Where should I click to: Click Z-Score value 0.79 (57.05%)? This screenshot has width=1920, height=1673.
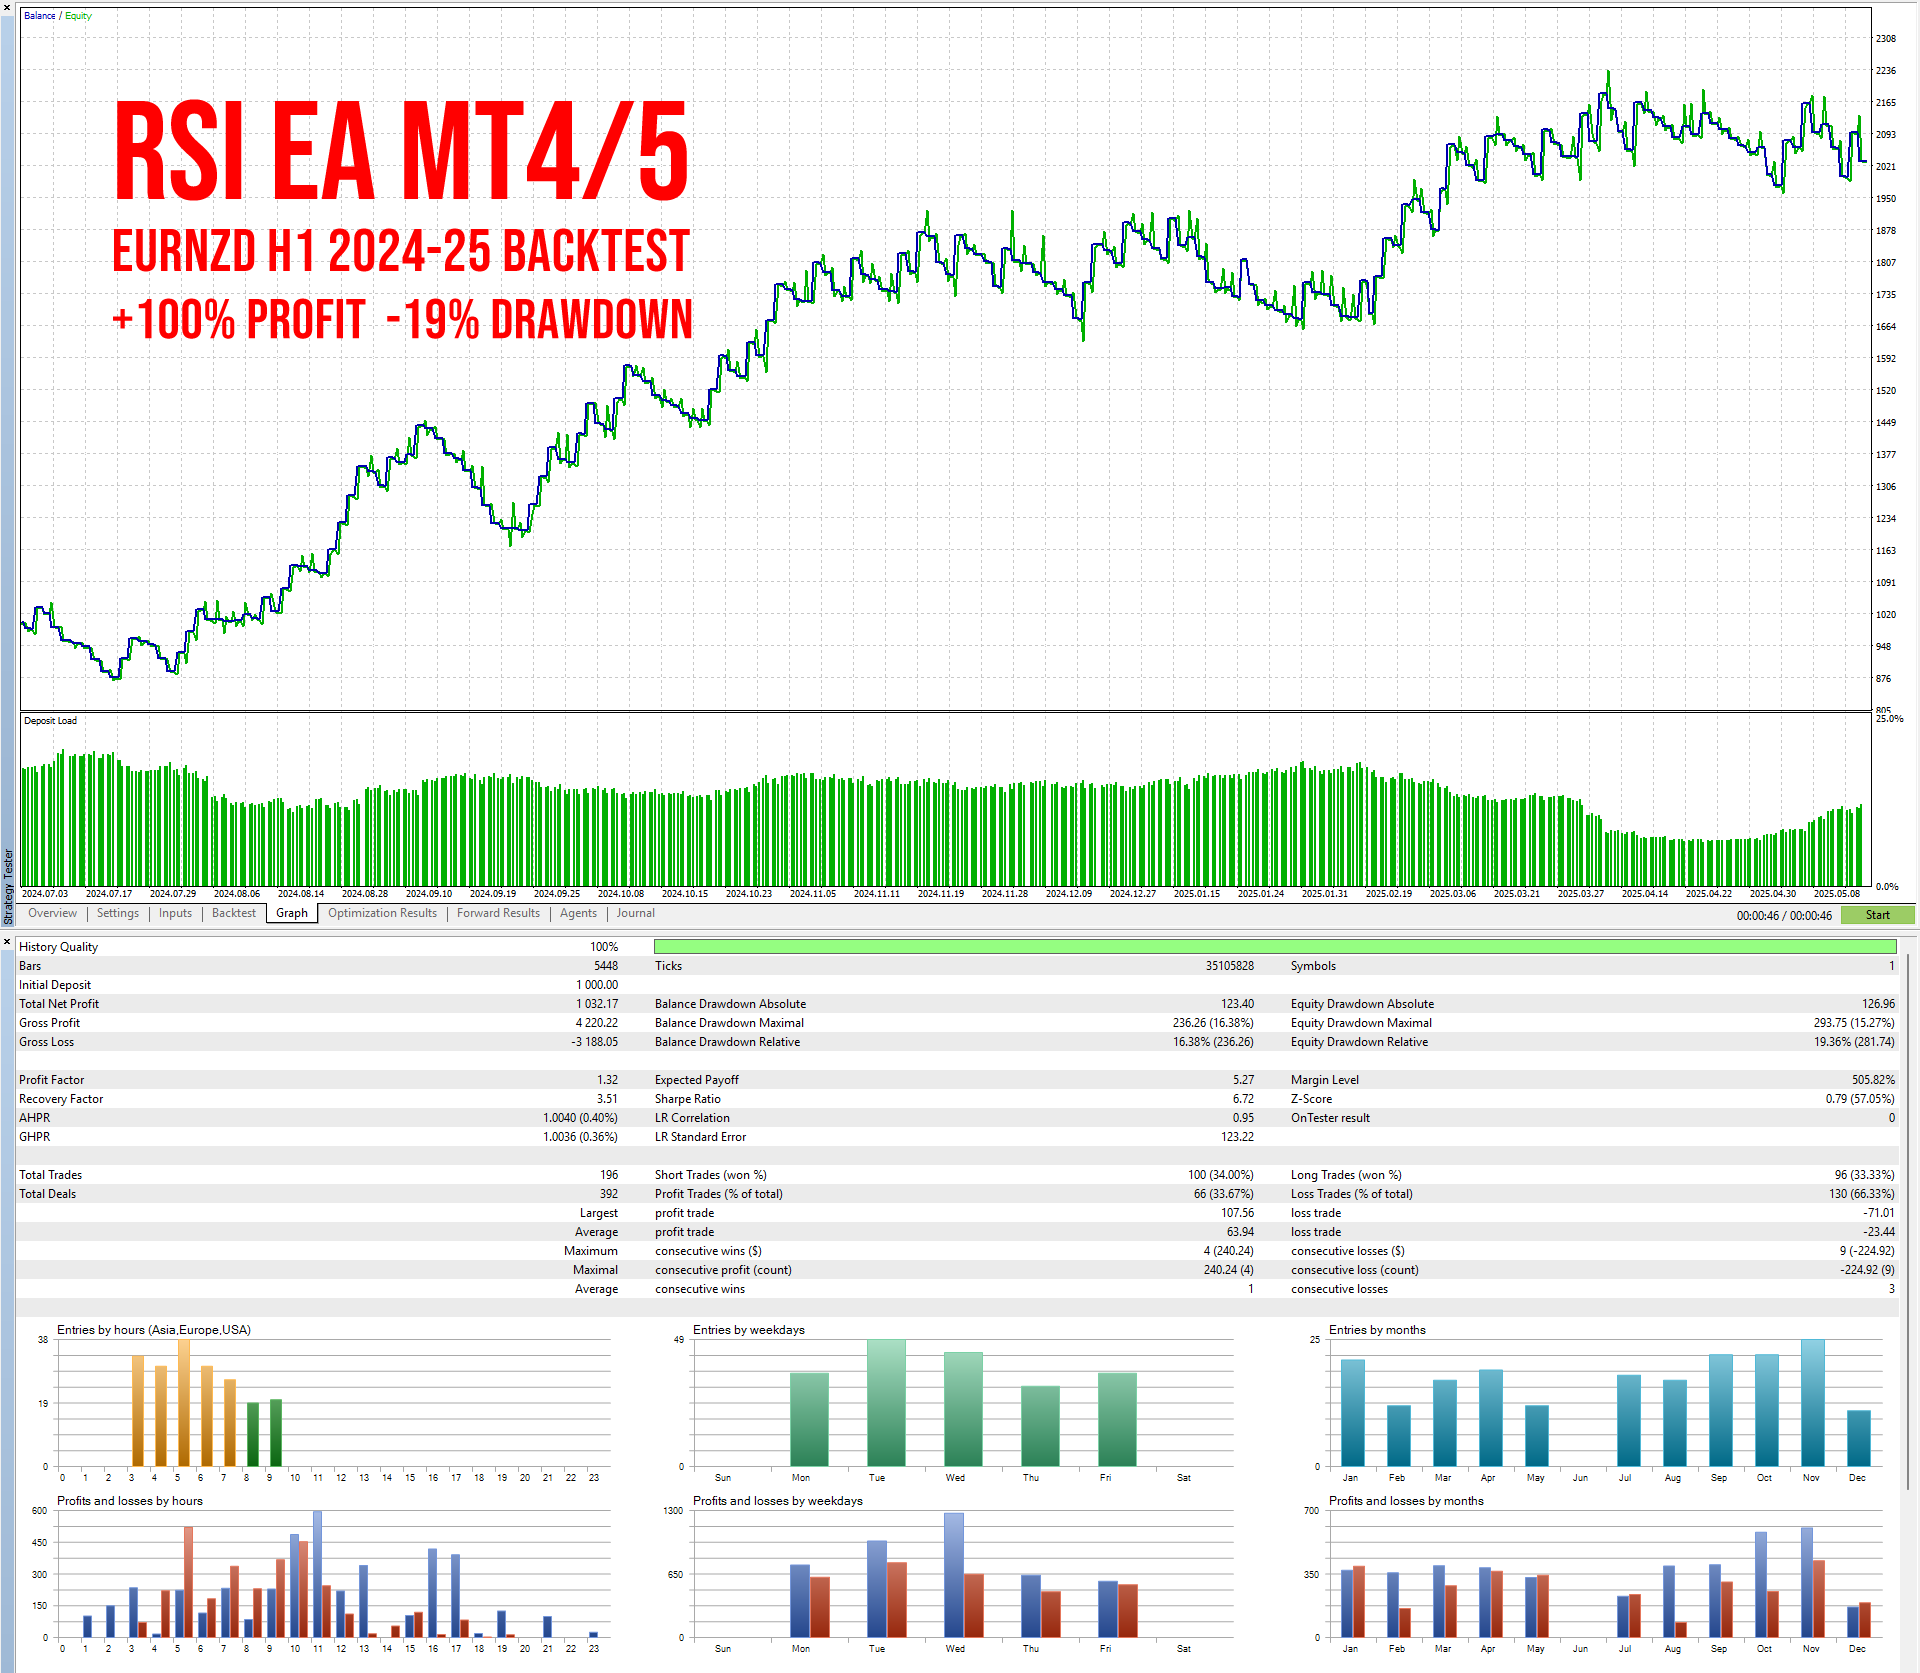[x=1860, y=1099]
